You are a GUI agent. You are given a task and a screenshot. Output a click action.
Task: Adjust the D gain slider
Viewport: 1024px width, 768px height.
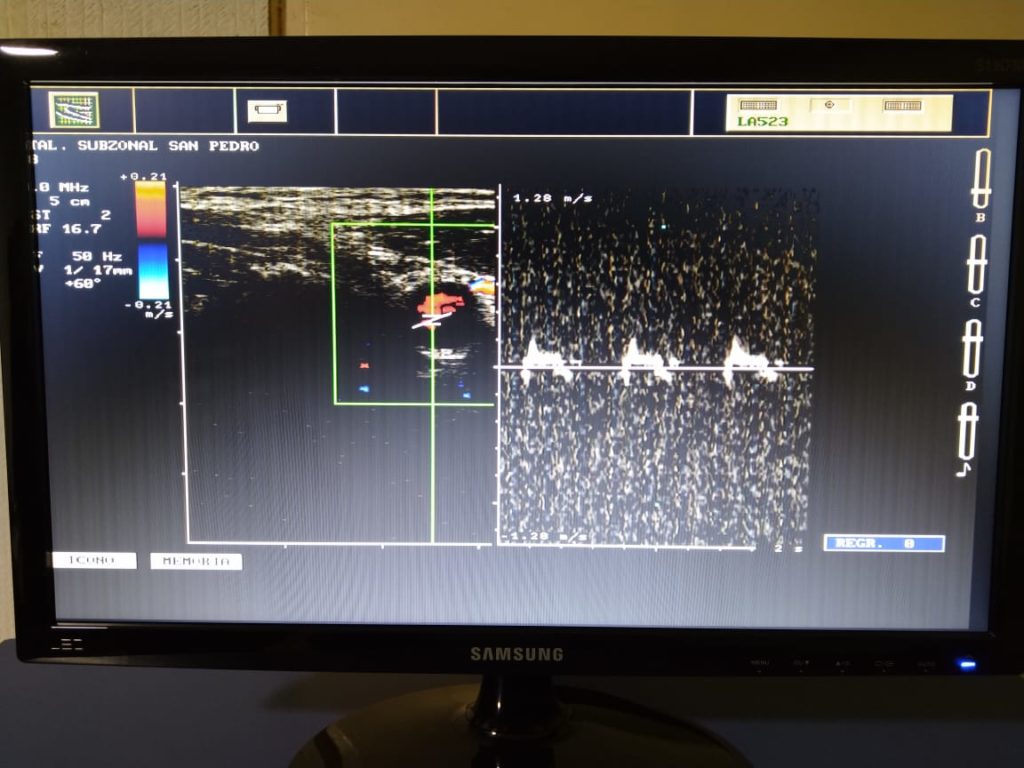click(972, 349)
